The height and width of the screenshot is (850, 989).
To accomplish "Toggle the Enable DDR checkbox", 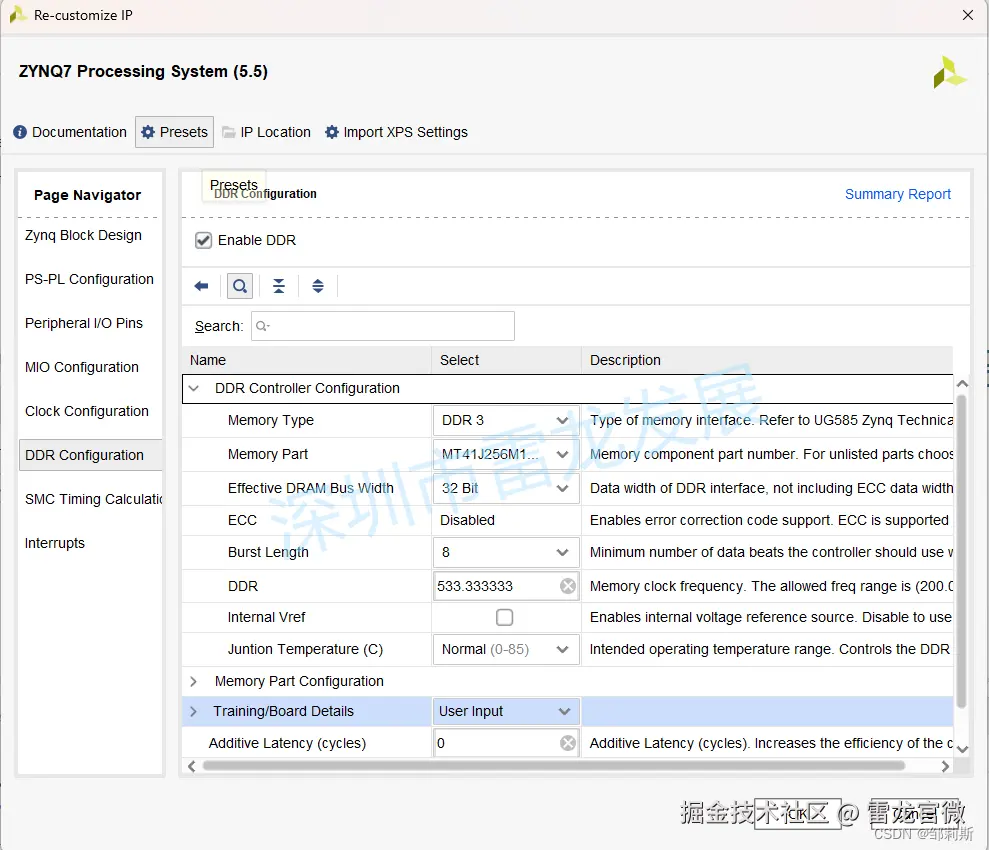I will [203, 240].
